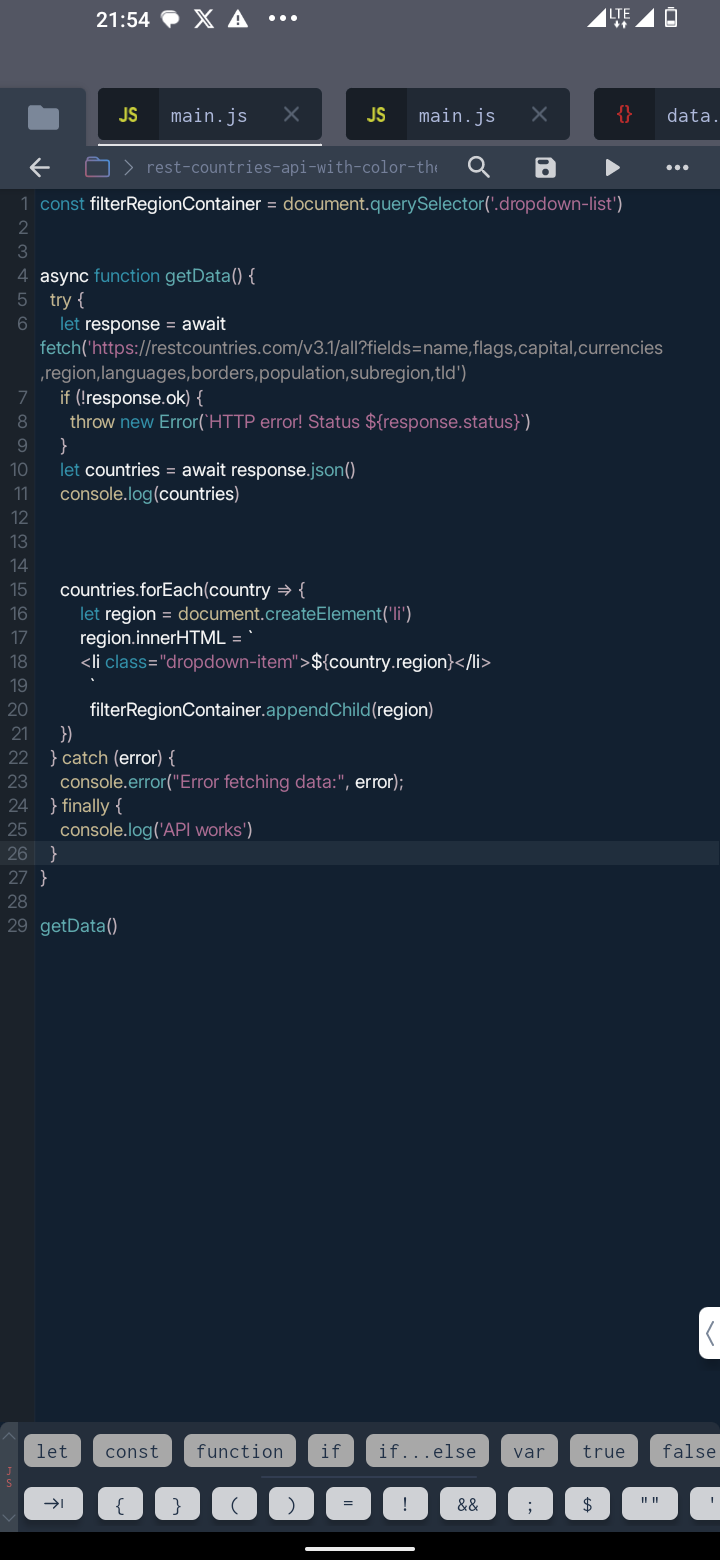
Task: Insert the 'var' keyword snippet
Action: pos(529,1451)
